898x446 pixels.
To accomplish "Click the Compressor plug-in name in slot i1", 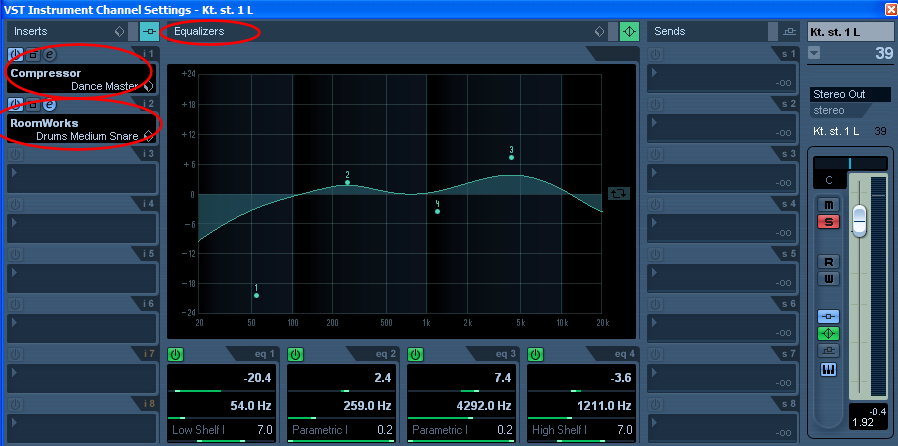I will [x=46, y=73].
